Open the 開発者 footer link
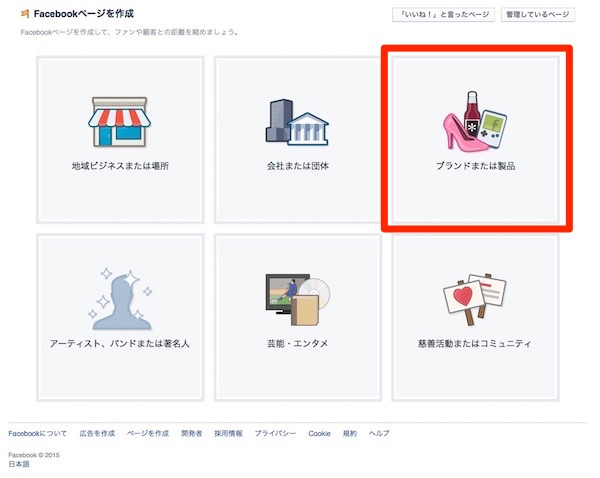Viewport: 600px width, 478px height. tap(191, 433)
